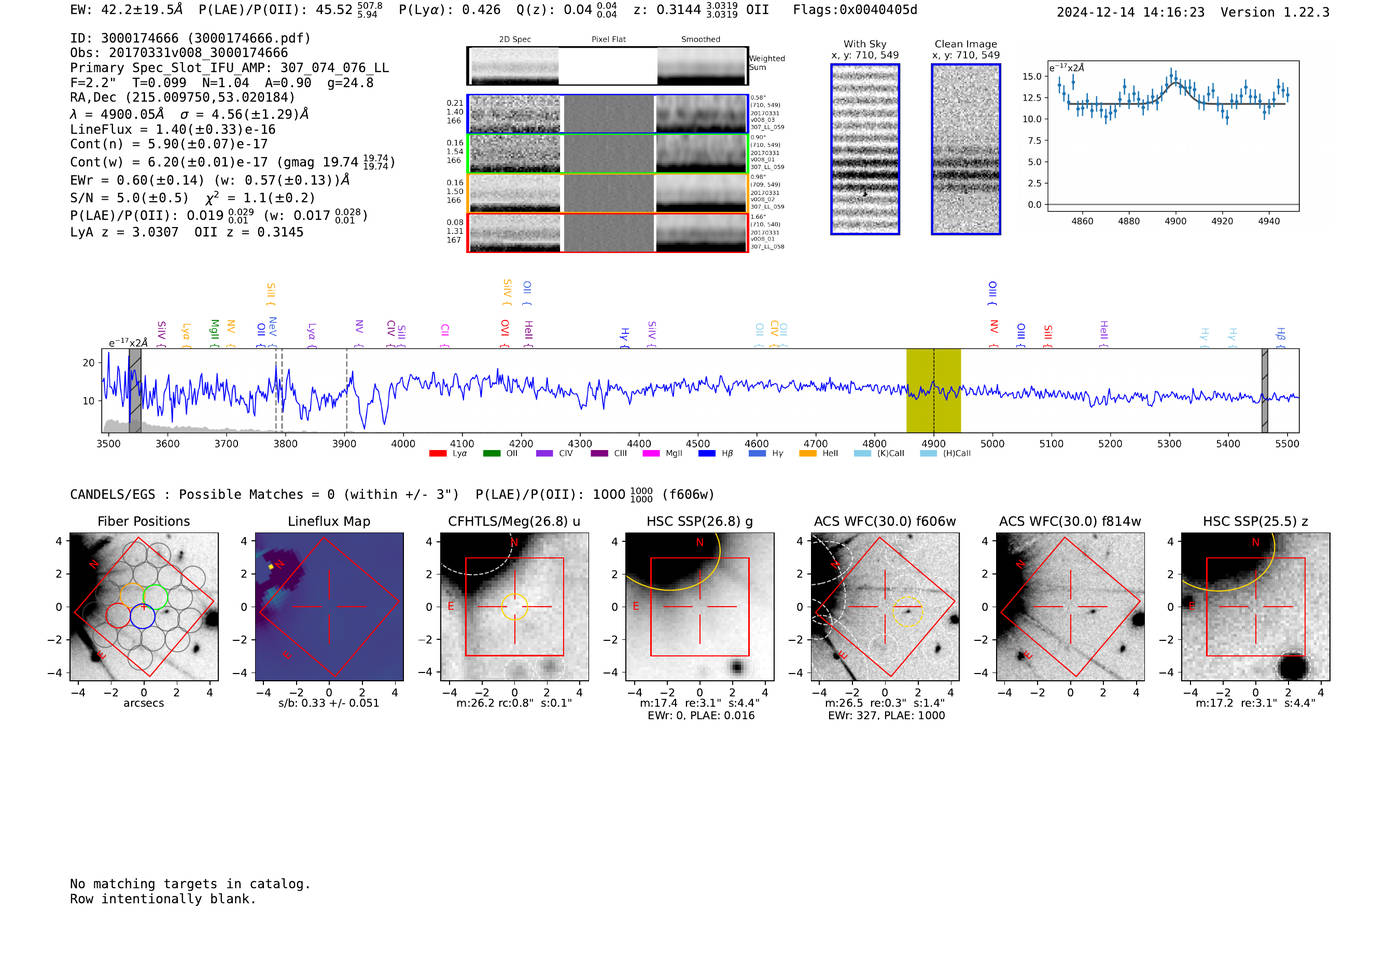
Task: Open the CFHTLS/Meg(26.8) u image
Action: point(514,607)
